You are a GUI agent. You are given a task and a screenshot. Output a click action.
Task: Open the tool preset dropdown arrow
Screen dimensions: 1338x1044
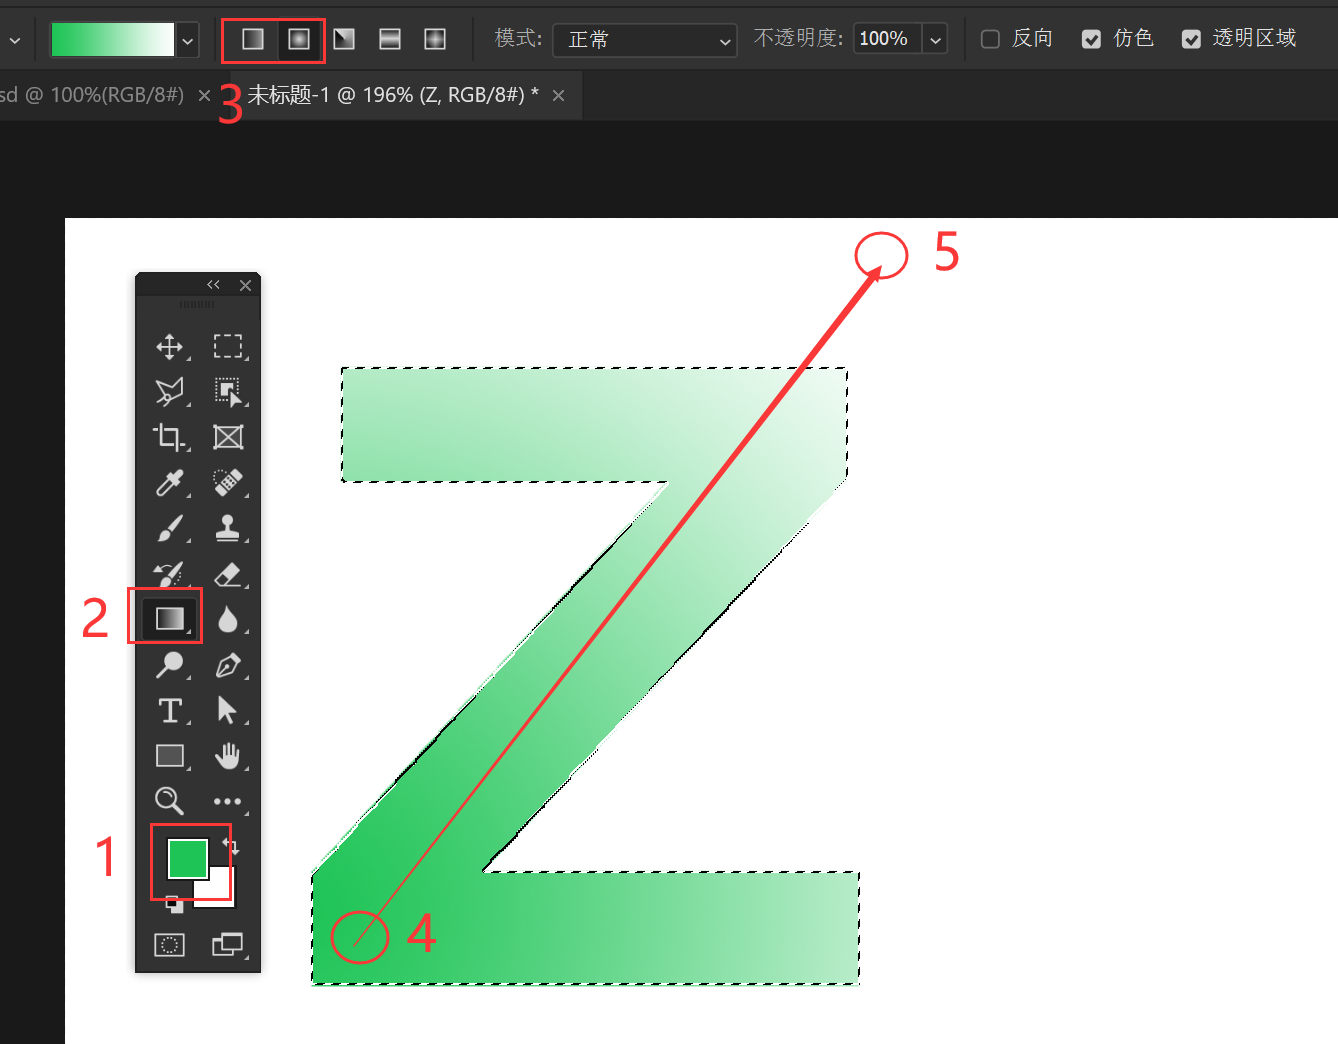click(14, 41)
